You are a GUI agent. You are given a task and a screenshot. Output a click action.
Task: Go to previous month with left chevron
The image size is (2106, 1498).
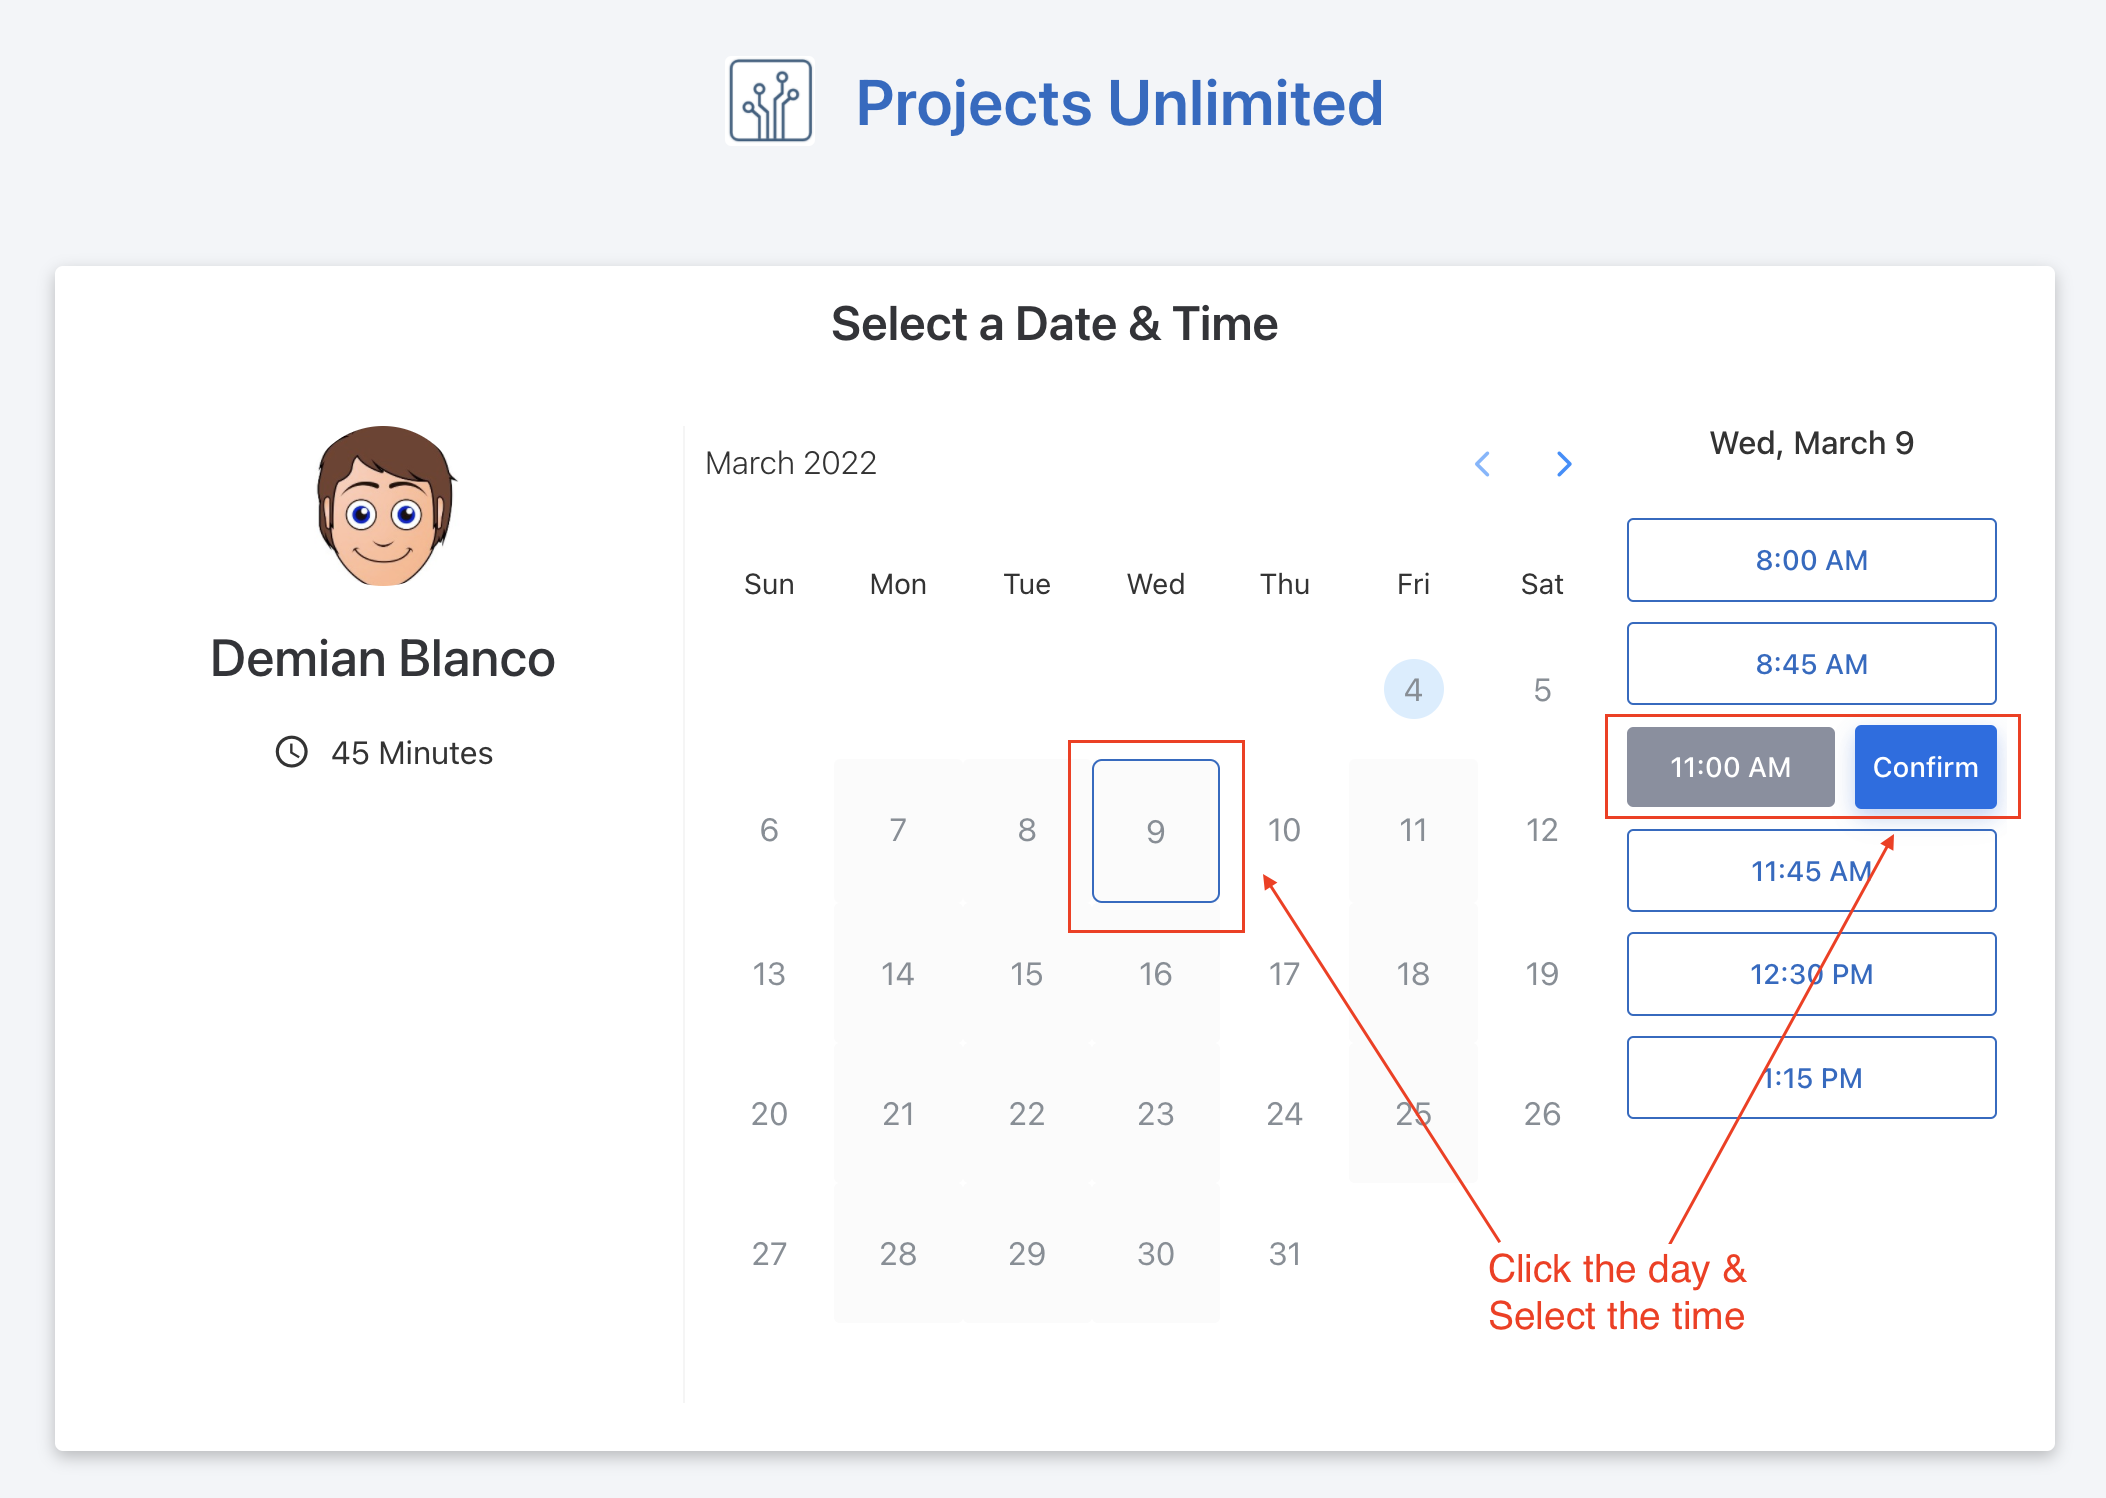click(1483, 464)
